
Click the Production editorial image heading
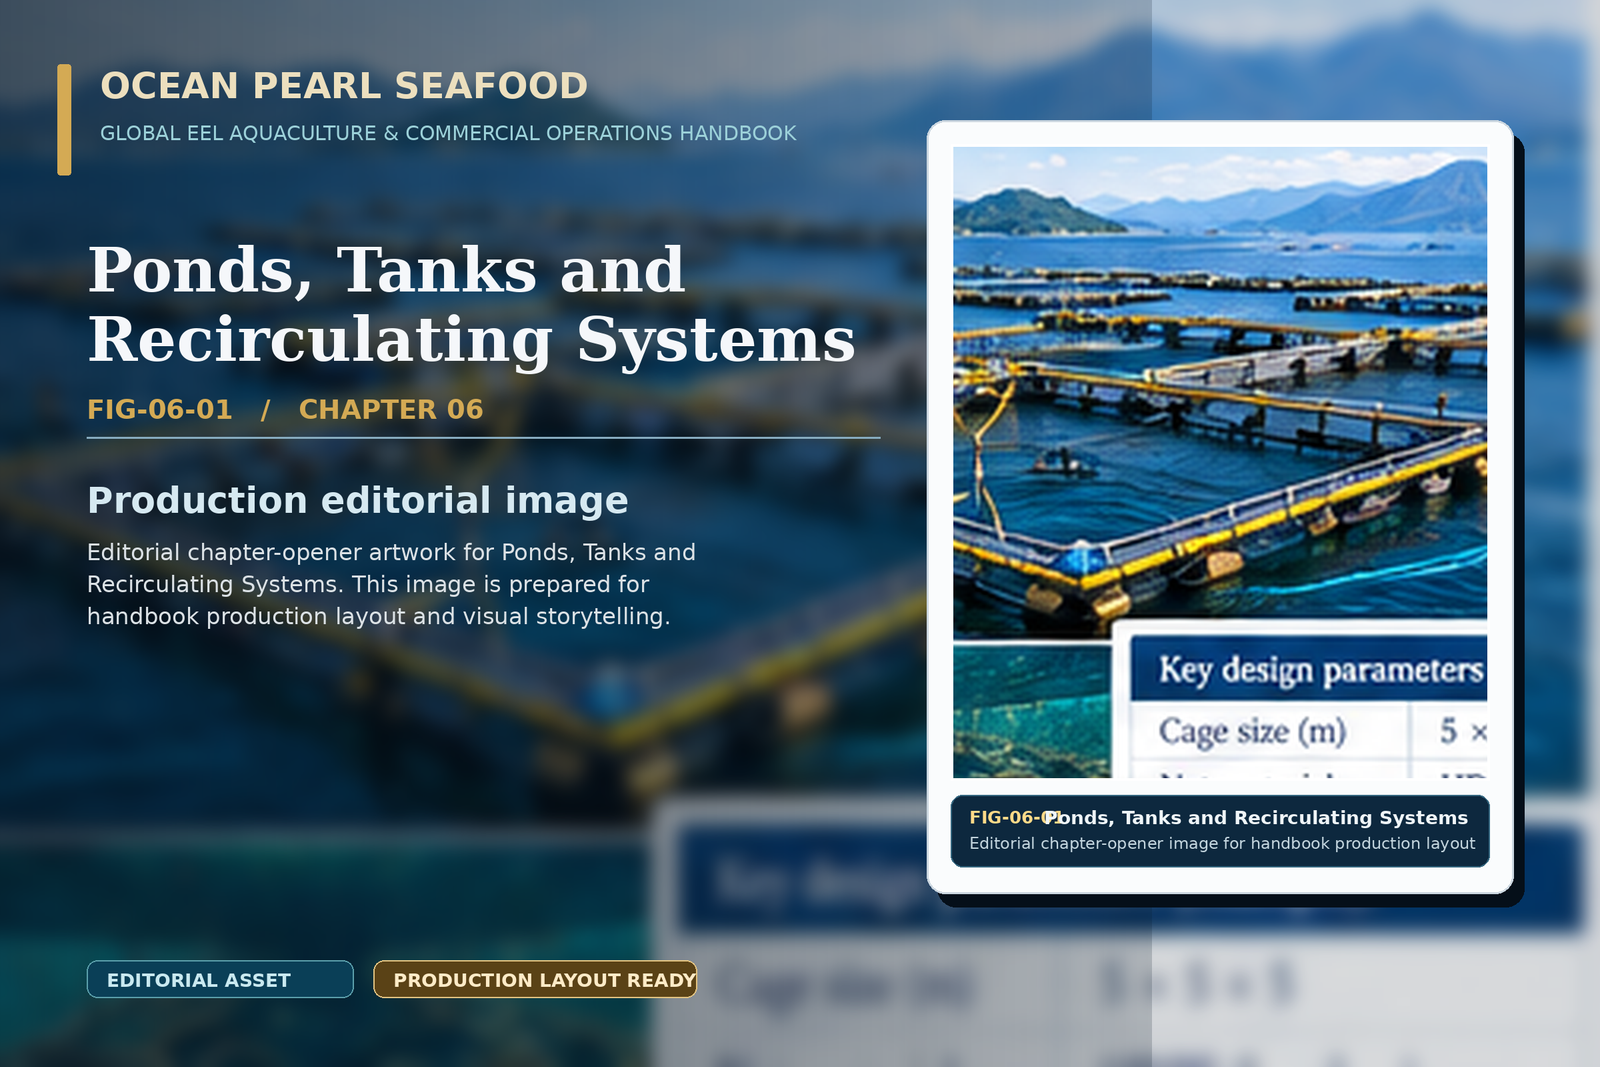(x=358, y=500)
